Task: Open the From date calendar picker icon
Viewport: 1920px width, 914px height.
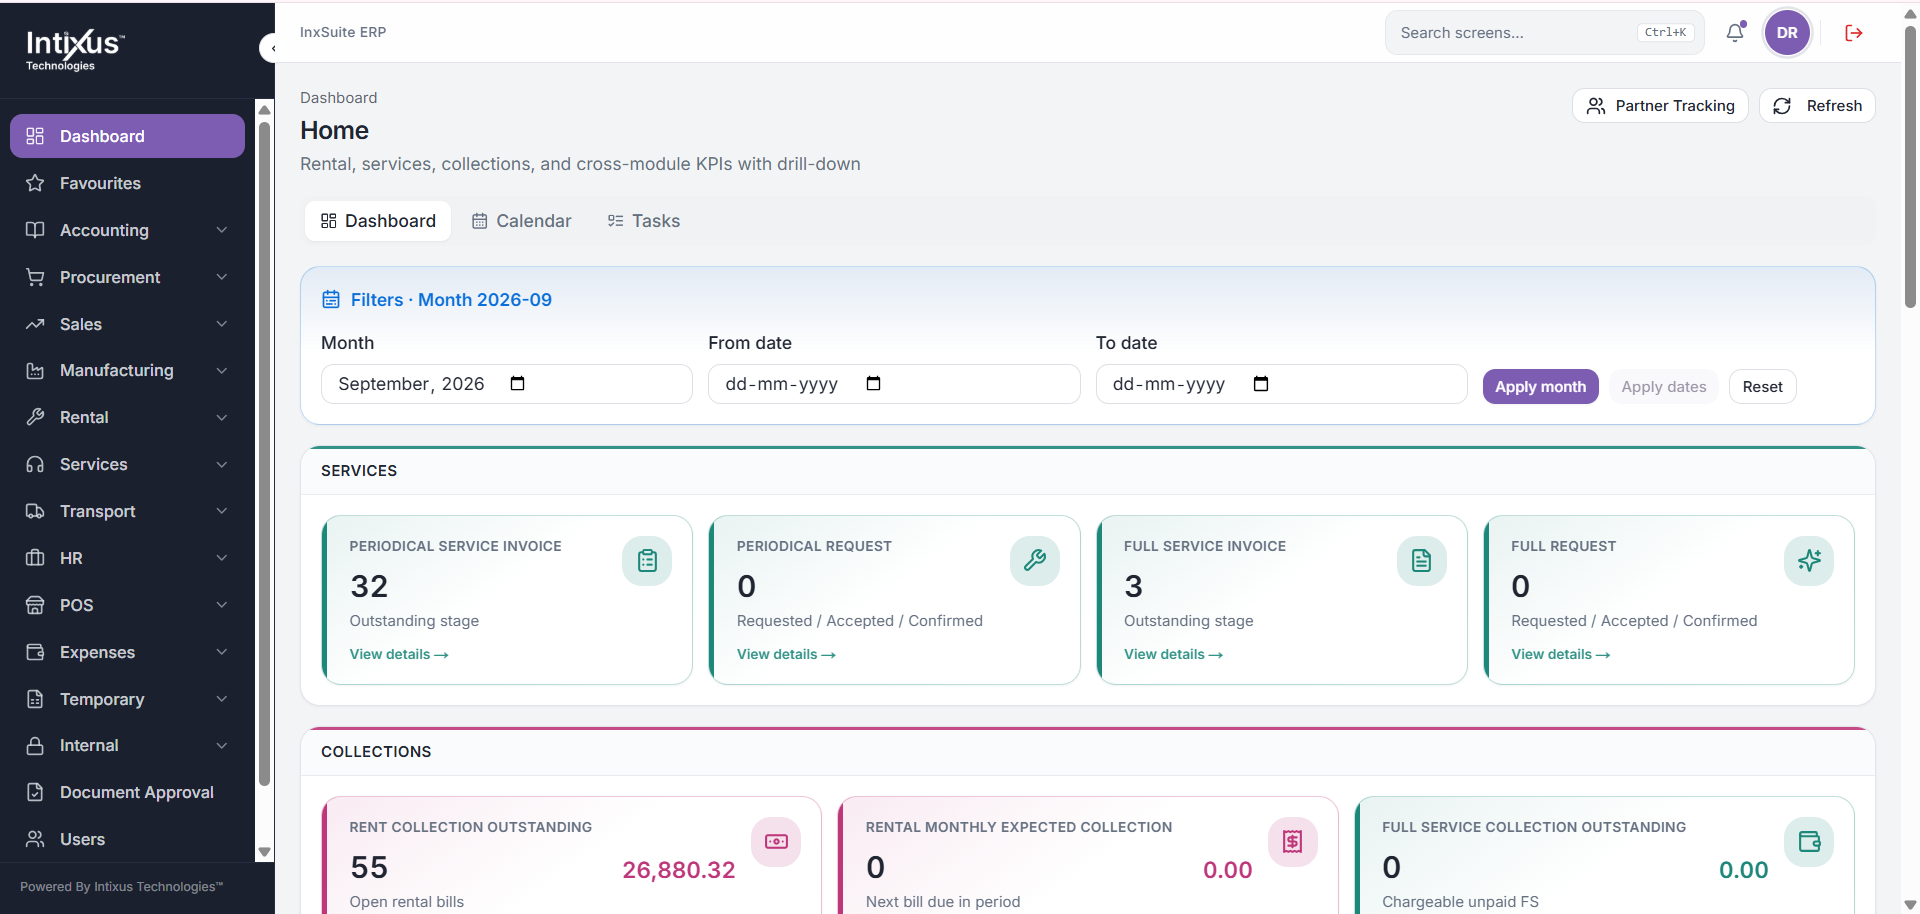Action: 873,384
